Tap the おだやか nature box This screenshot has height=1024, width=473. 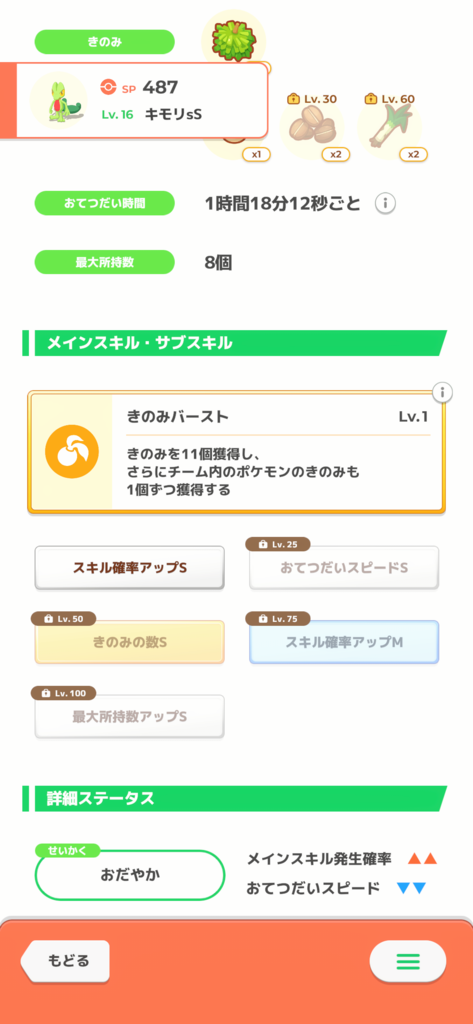point(129,874)
